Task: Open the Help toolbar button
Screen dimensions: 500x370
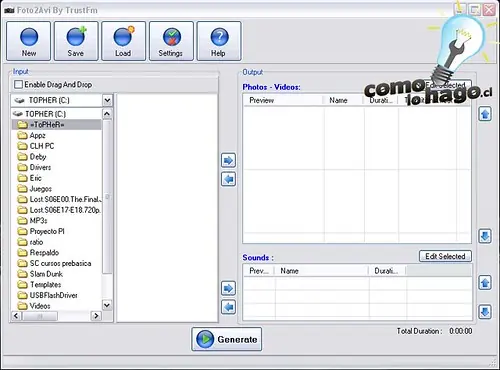Action: point(219,41)
